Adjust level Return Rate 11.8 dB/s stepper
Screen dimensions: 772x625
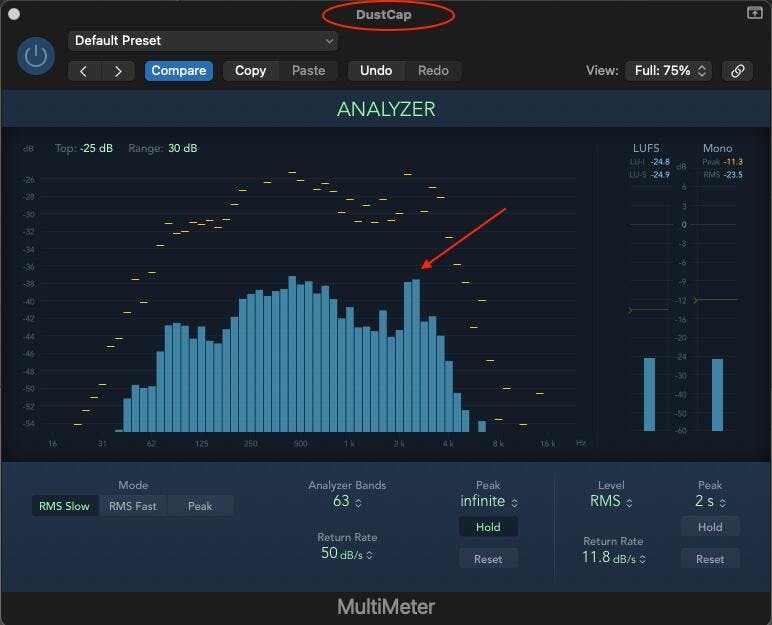(x=613, y=558)
